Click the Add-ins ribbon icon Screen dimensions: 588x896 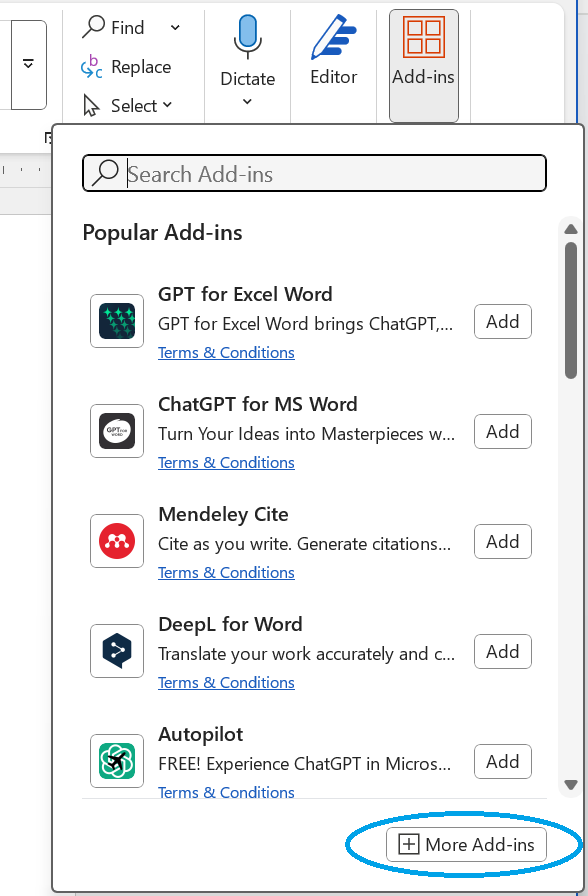pyautogui.click(x=423, y=45)
